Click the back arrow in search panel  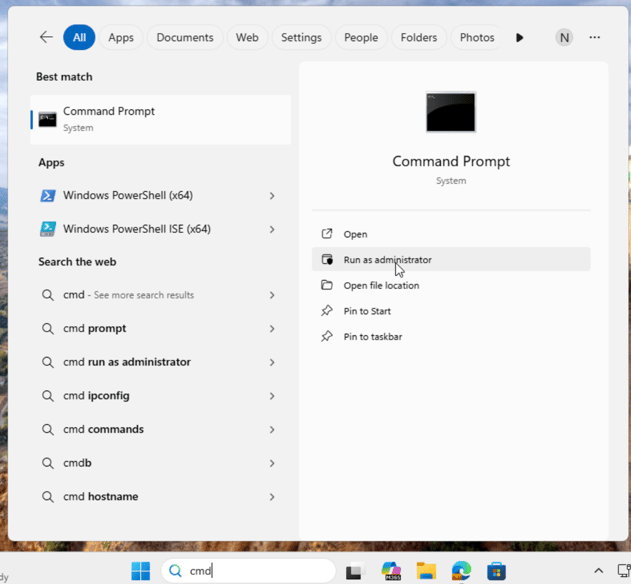(x=46, y=37)
